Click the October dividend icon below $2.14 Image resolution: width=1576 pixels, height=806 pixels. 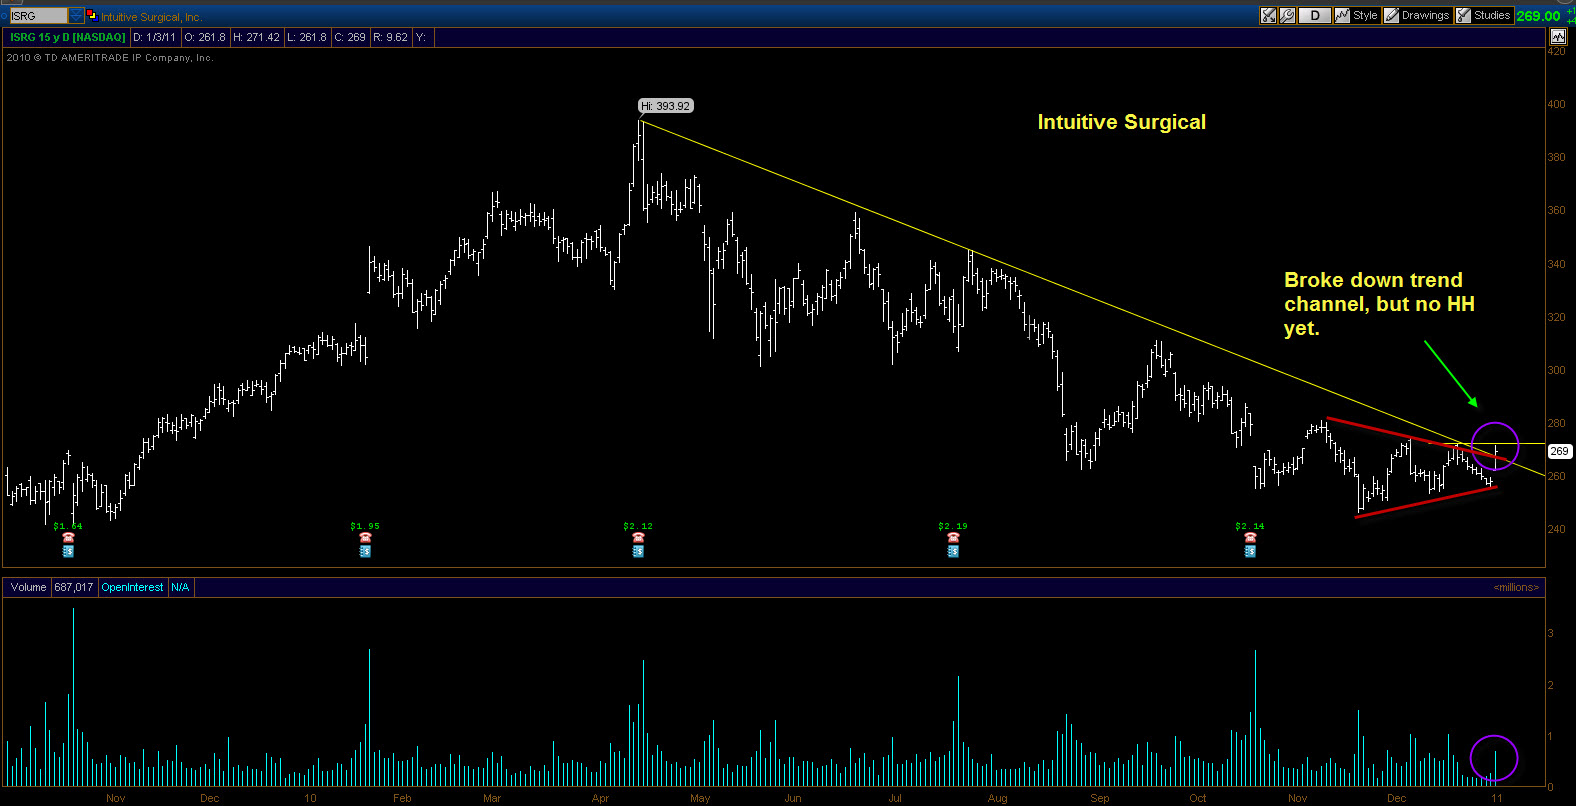(x=1250, y=551)
